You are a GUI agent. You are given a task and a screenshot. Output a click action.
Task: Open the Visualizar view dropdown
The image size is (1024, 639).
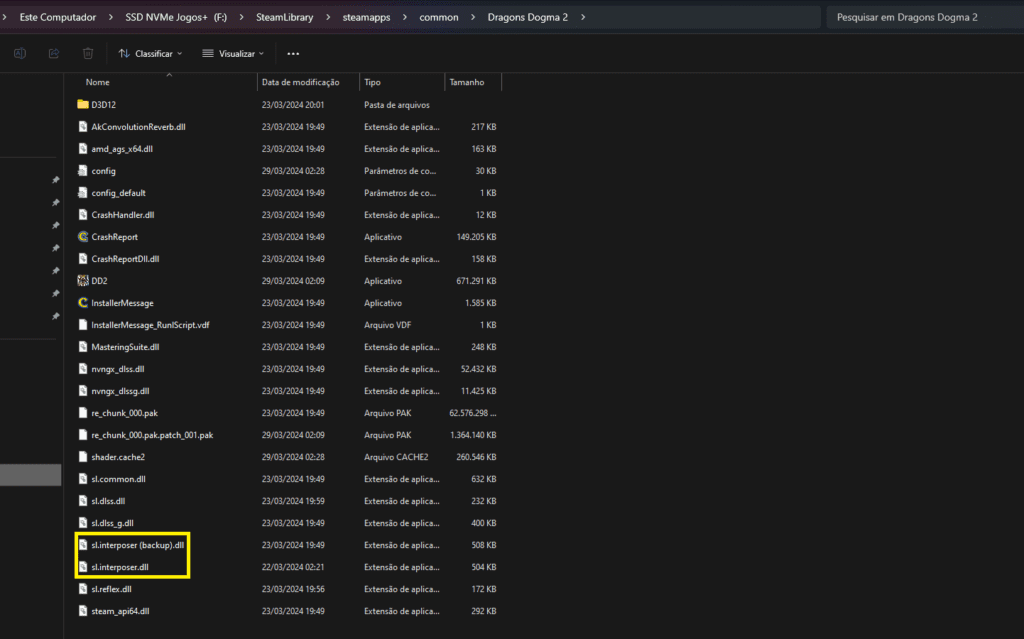pyautogui.click(x=233, y=54)
